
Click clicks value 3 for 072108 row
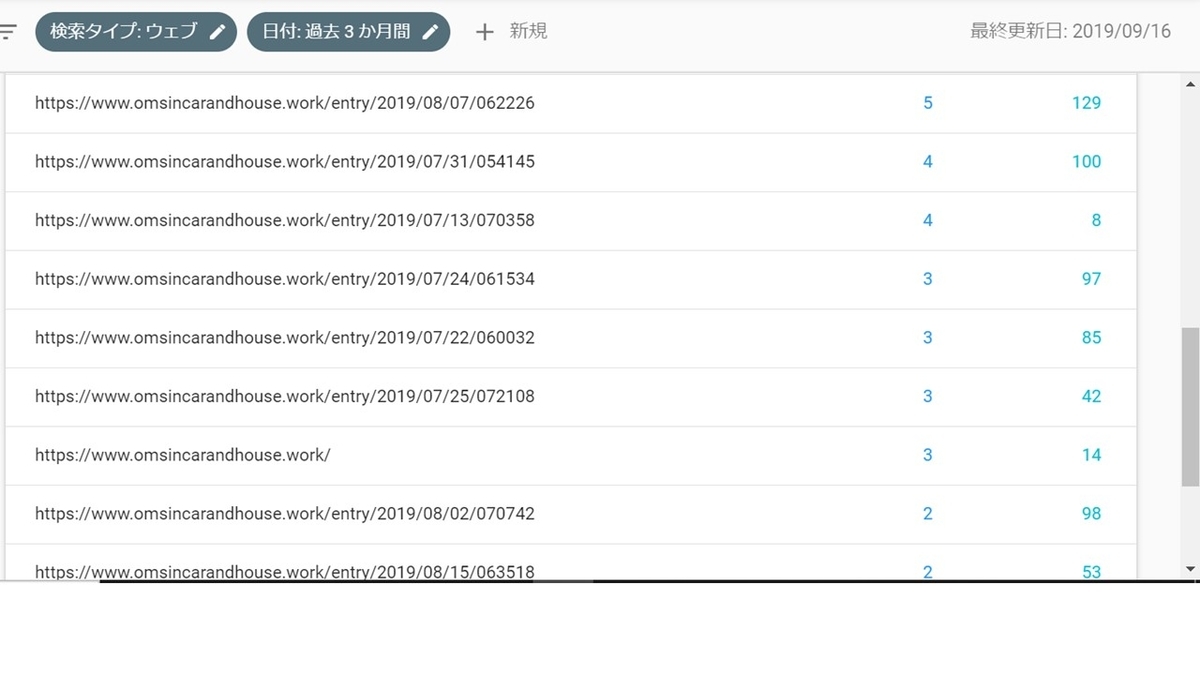click(928, 396)
